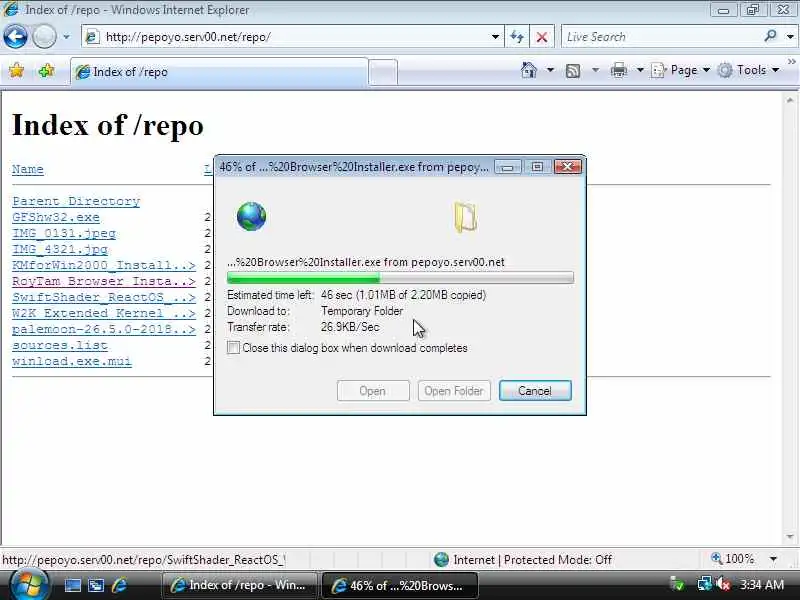
Task: Click the 3:34 AM system clock
Action: pyautogui.click(x=762, y=585)
